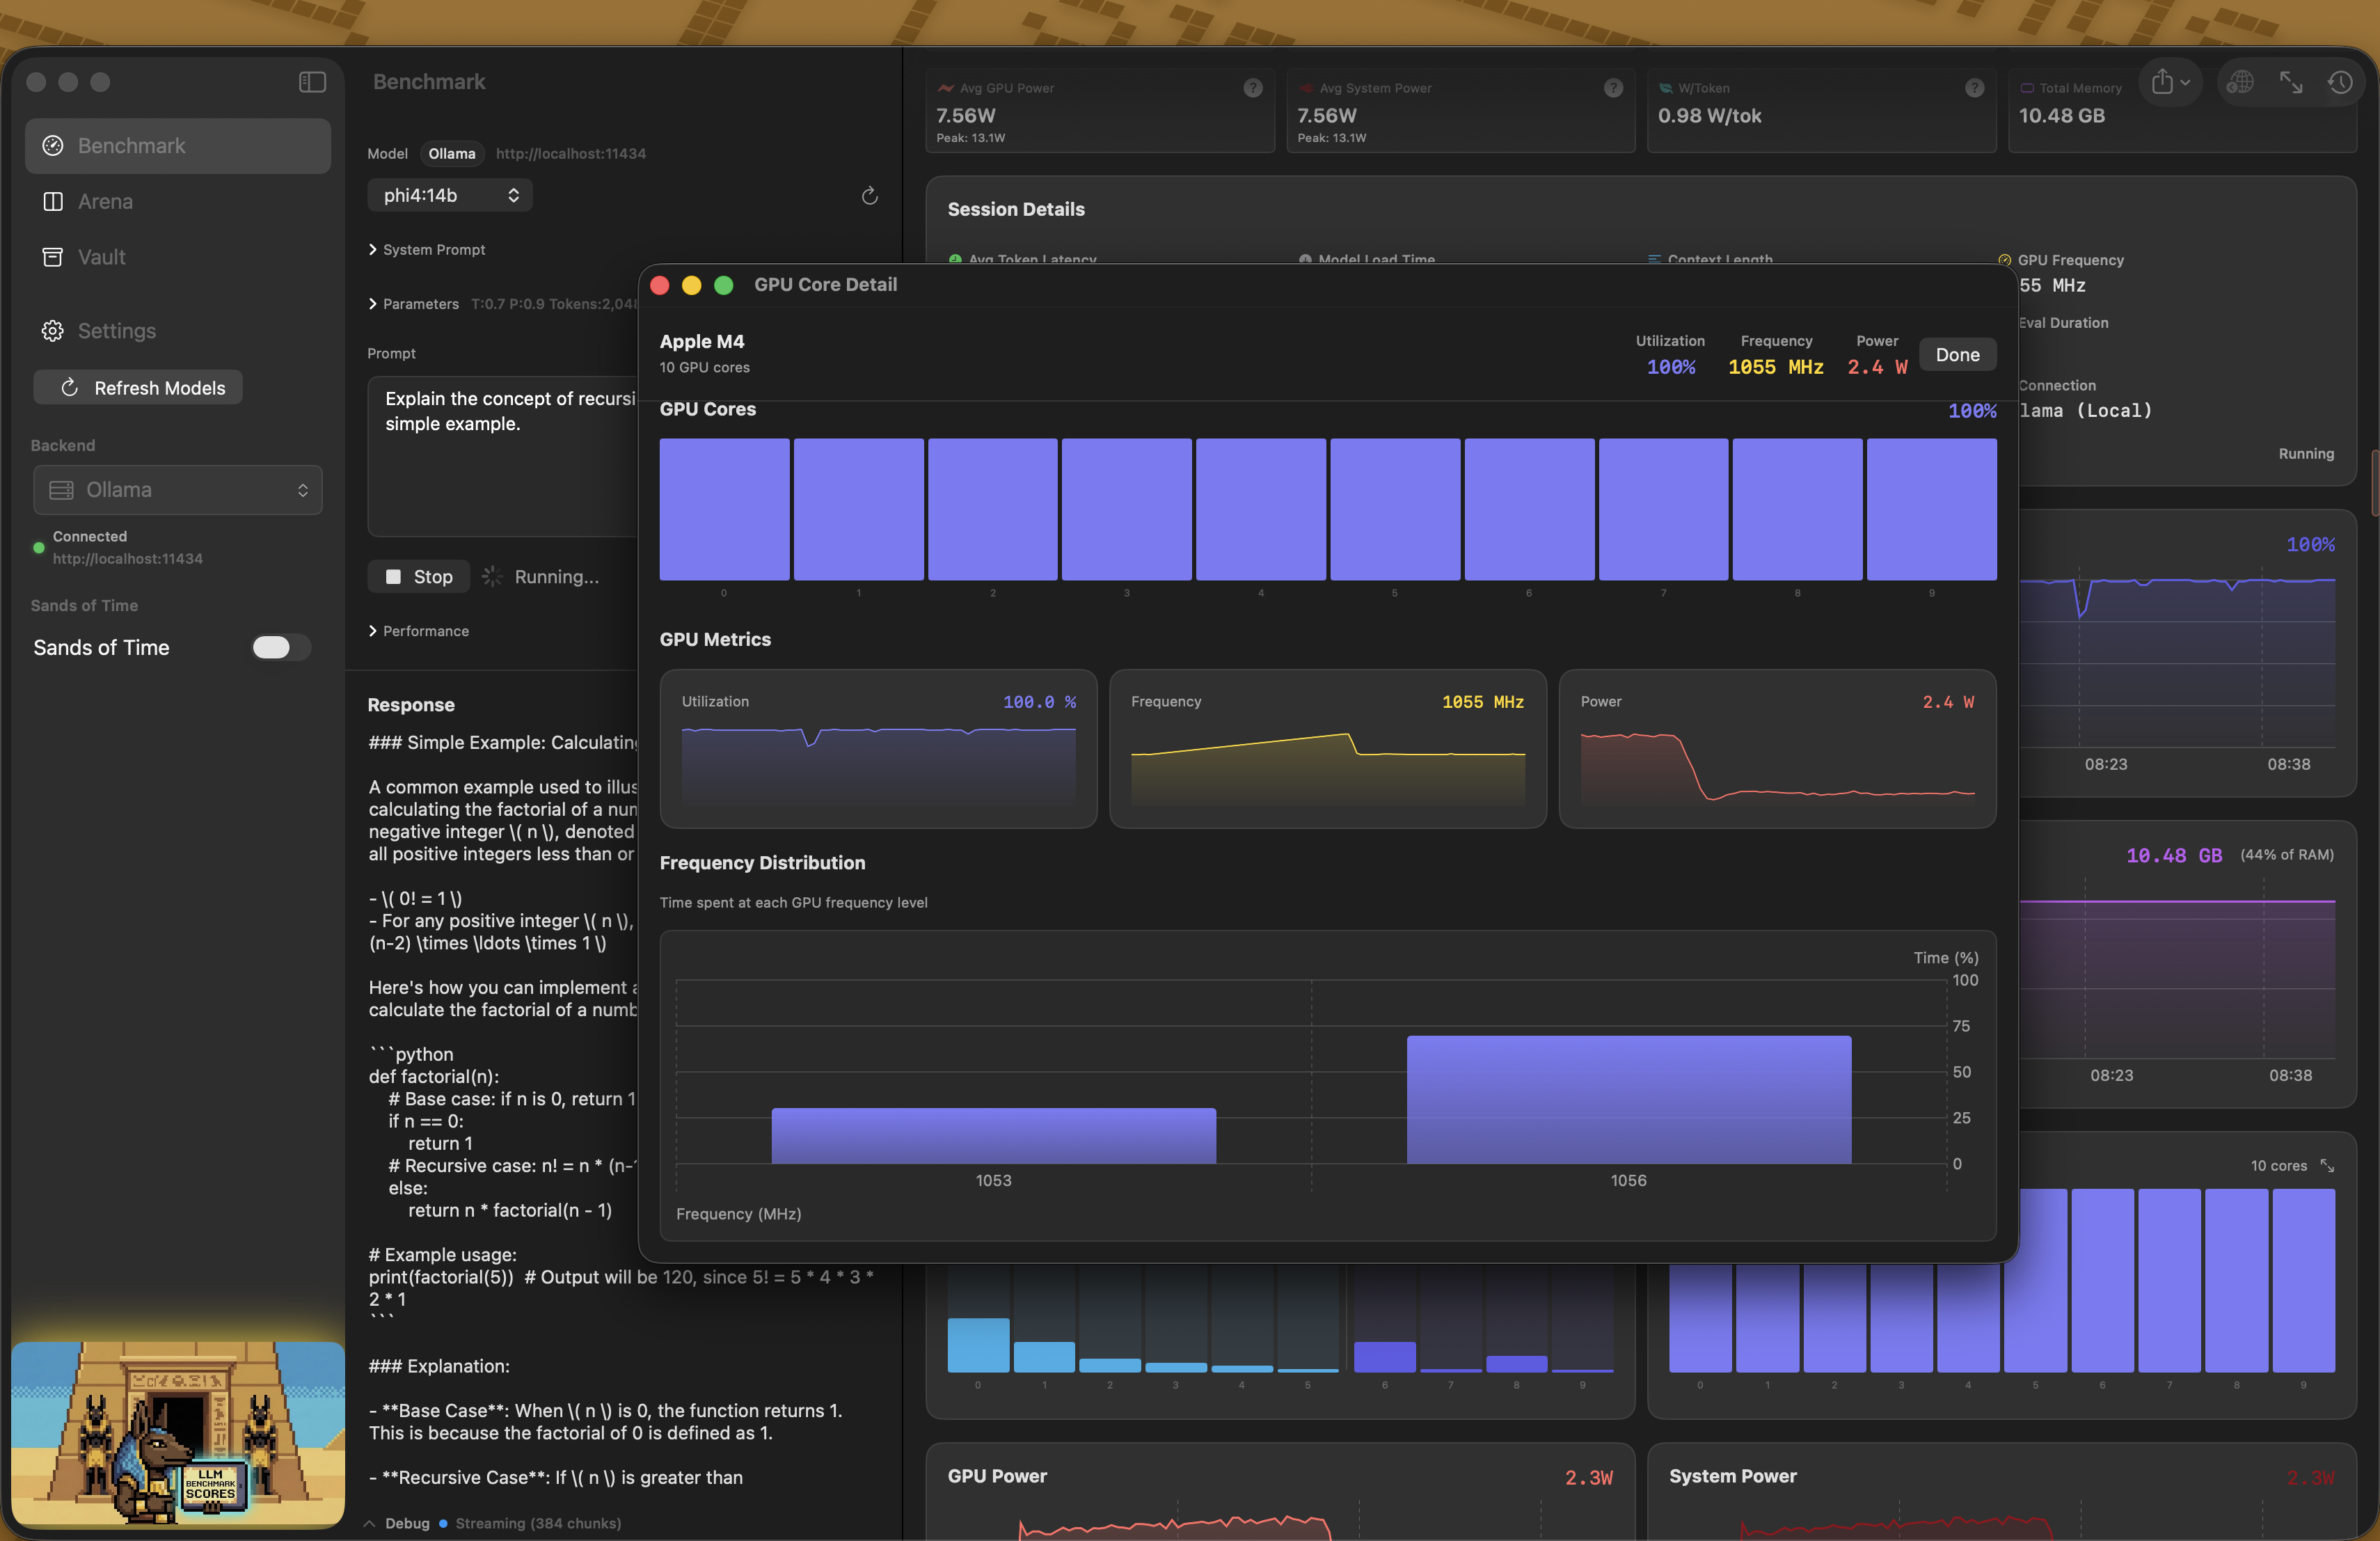Zoom the GPU Core Detail window

(724, 285)
